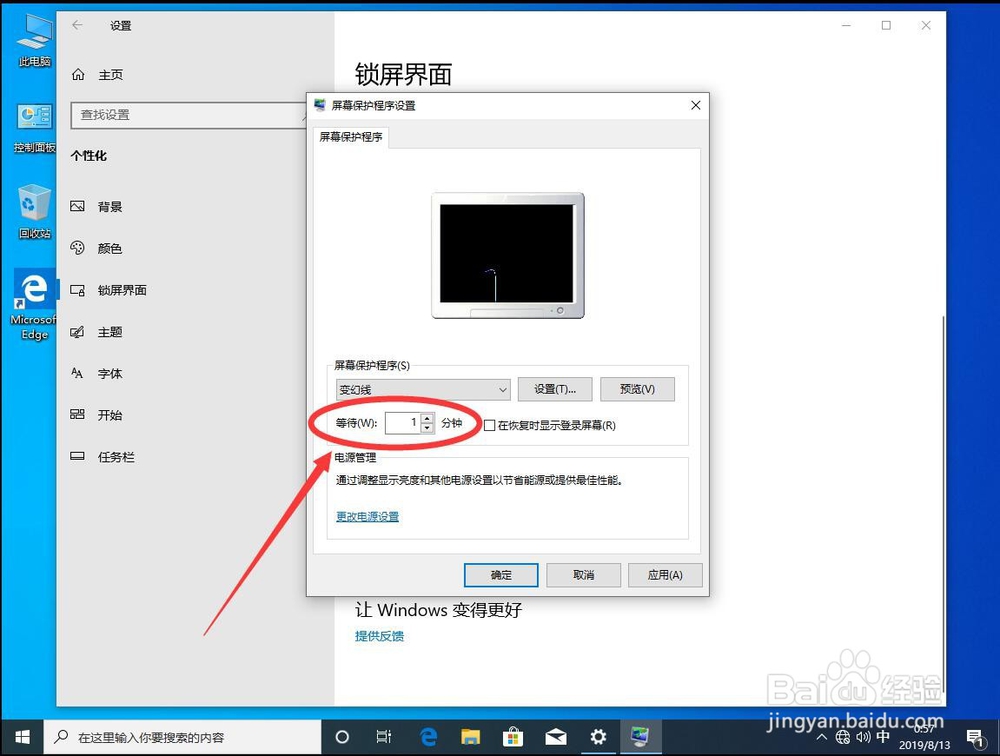Open Task View on taskbar
The image size is (1000, 756).
pyautogui.click(x=384, y=737)
